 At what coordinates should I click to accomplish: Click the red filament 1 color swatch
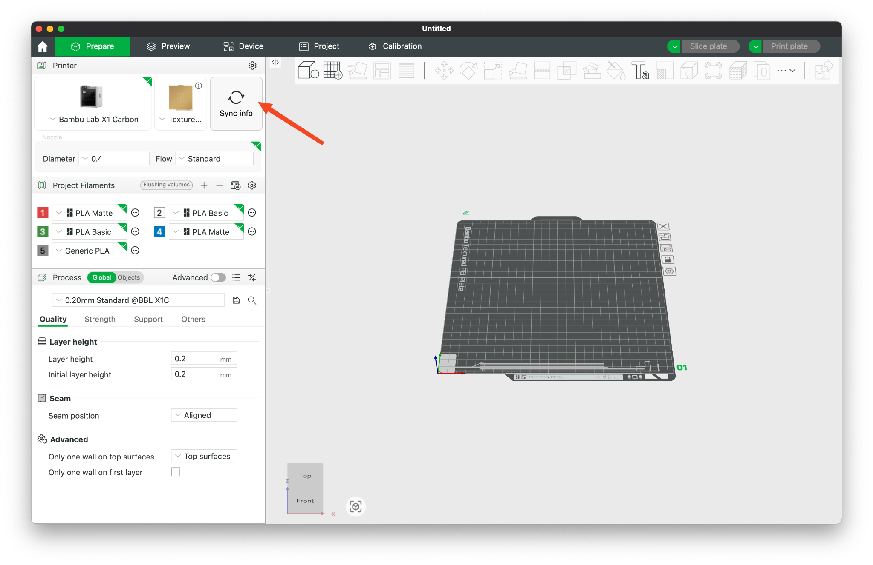click(43, 213)
